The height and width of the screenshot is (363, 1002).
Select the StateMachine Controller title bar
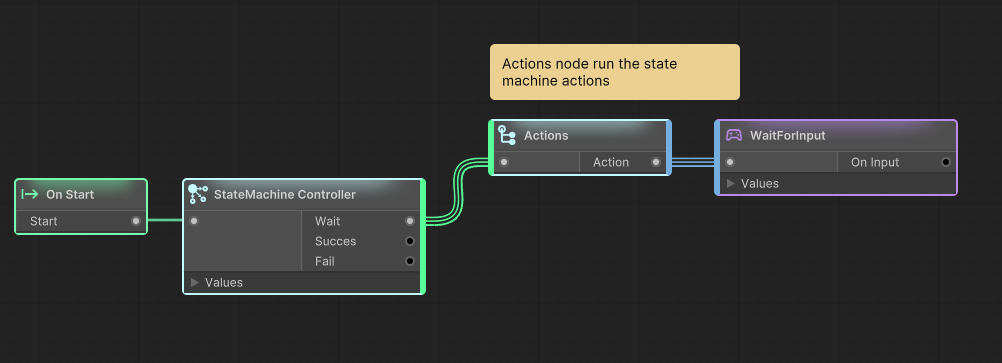[303, 194]
